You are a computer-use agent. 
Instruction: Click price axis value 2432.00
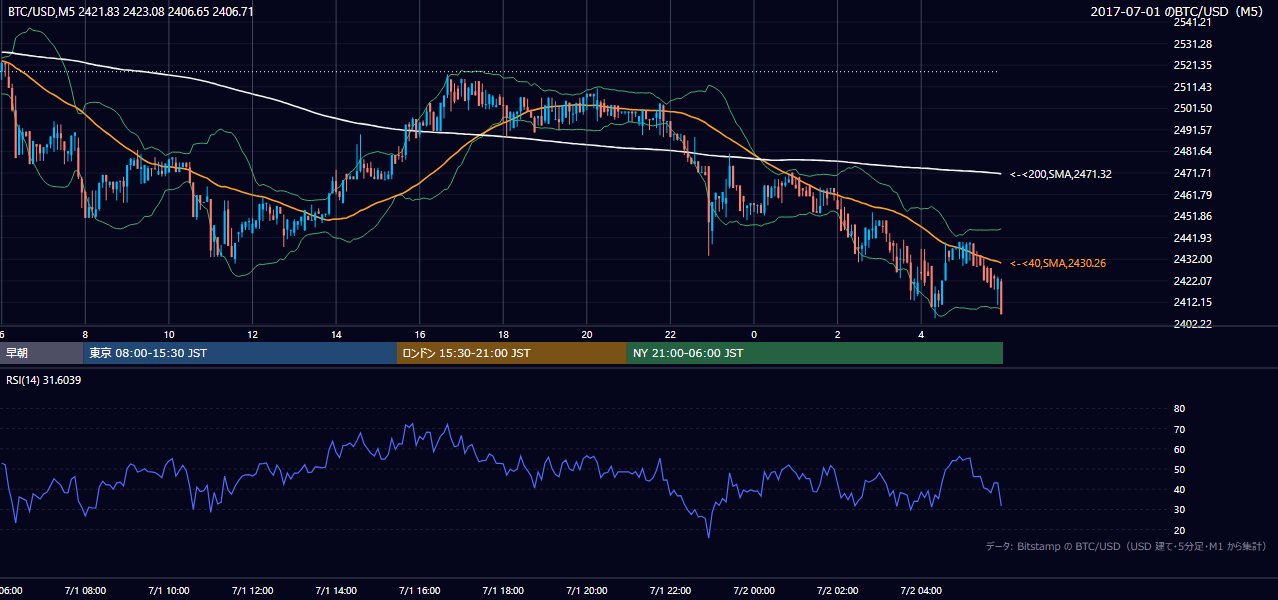pos(1192,259)
